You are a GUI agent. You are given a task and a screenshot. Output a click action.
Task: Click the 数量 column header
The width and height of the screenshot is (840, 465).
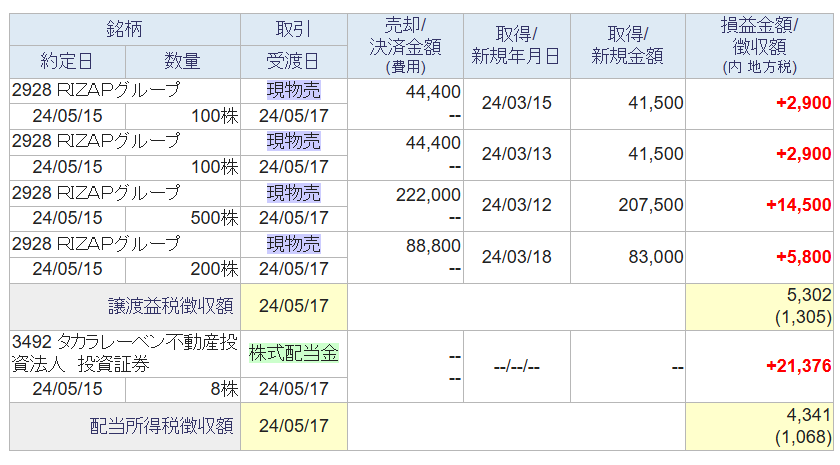point(183,62)
